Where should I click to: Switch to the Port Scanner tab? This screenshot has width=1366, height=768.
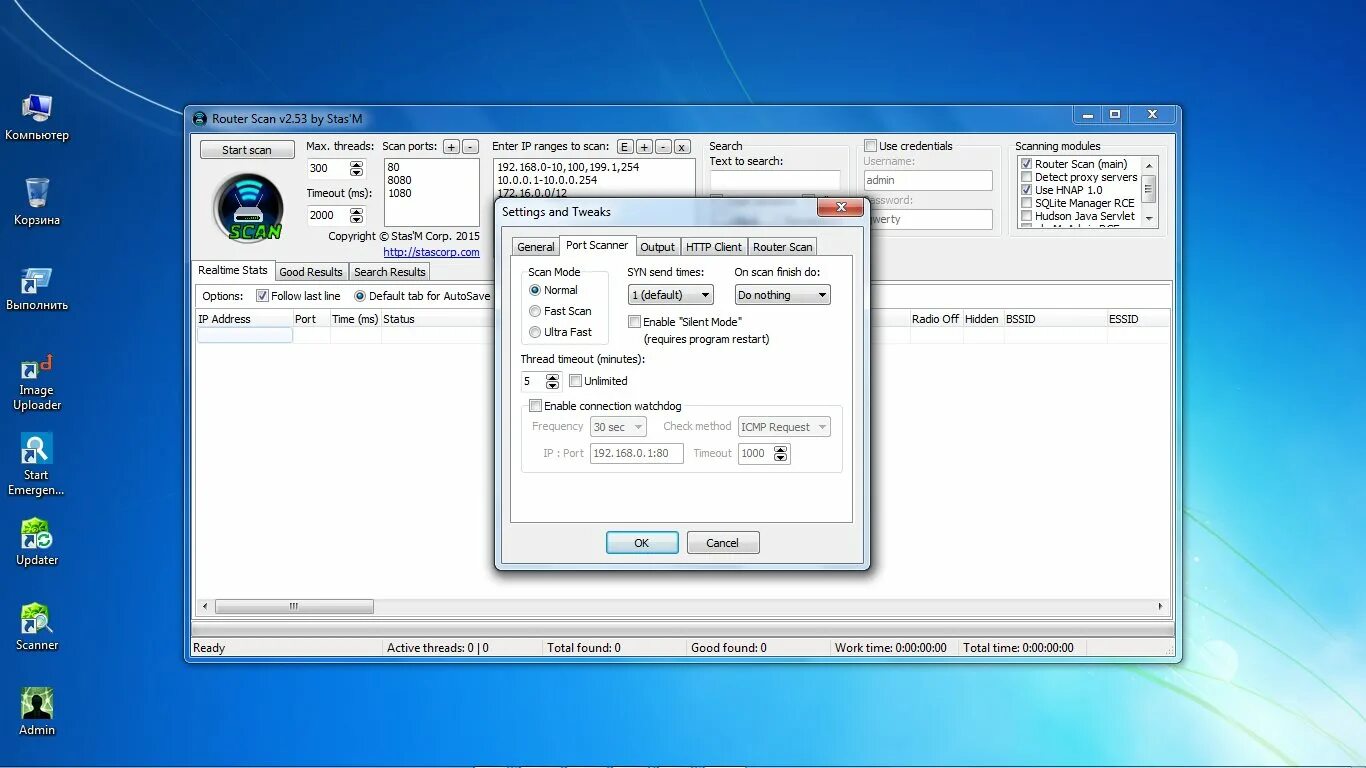(x=597, y=245)
